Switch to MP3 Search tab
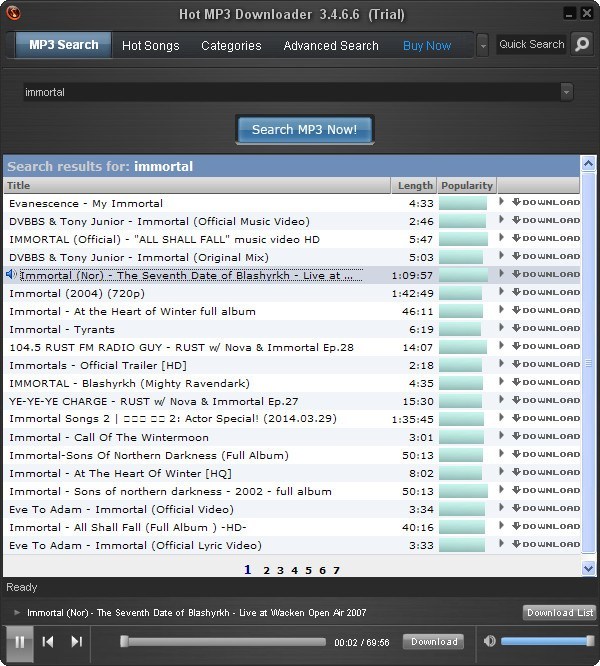The width and height of the screenshot is (600, 666). [64, 45]
